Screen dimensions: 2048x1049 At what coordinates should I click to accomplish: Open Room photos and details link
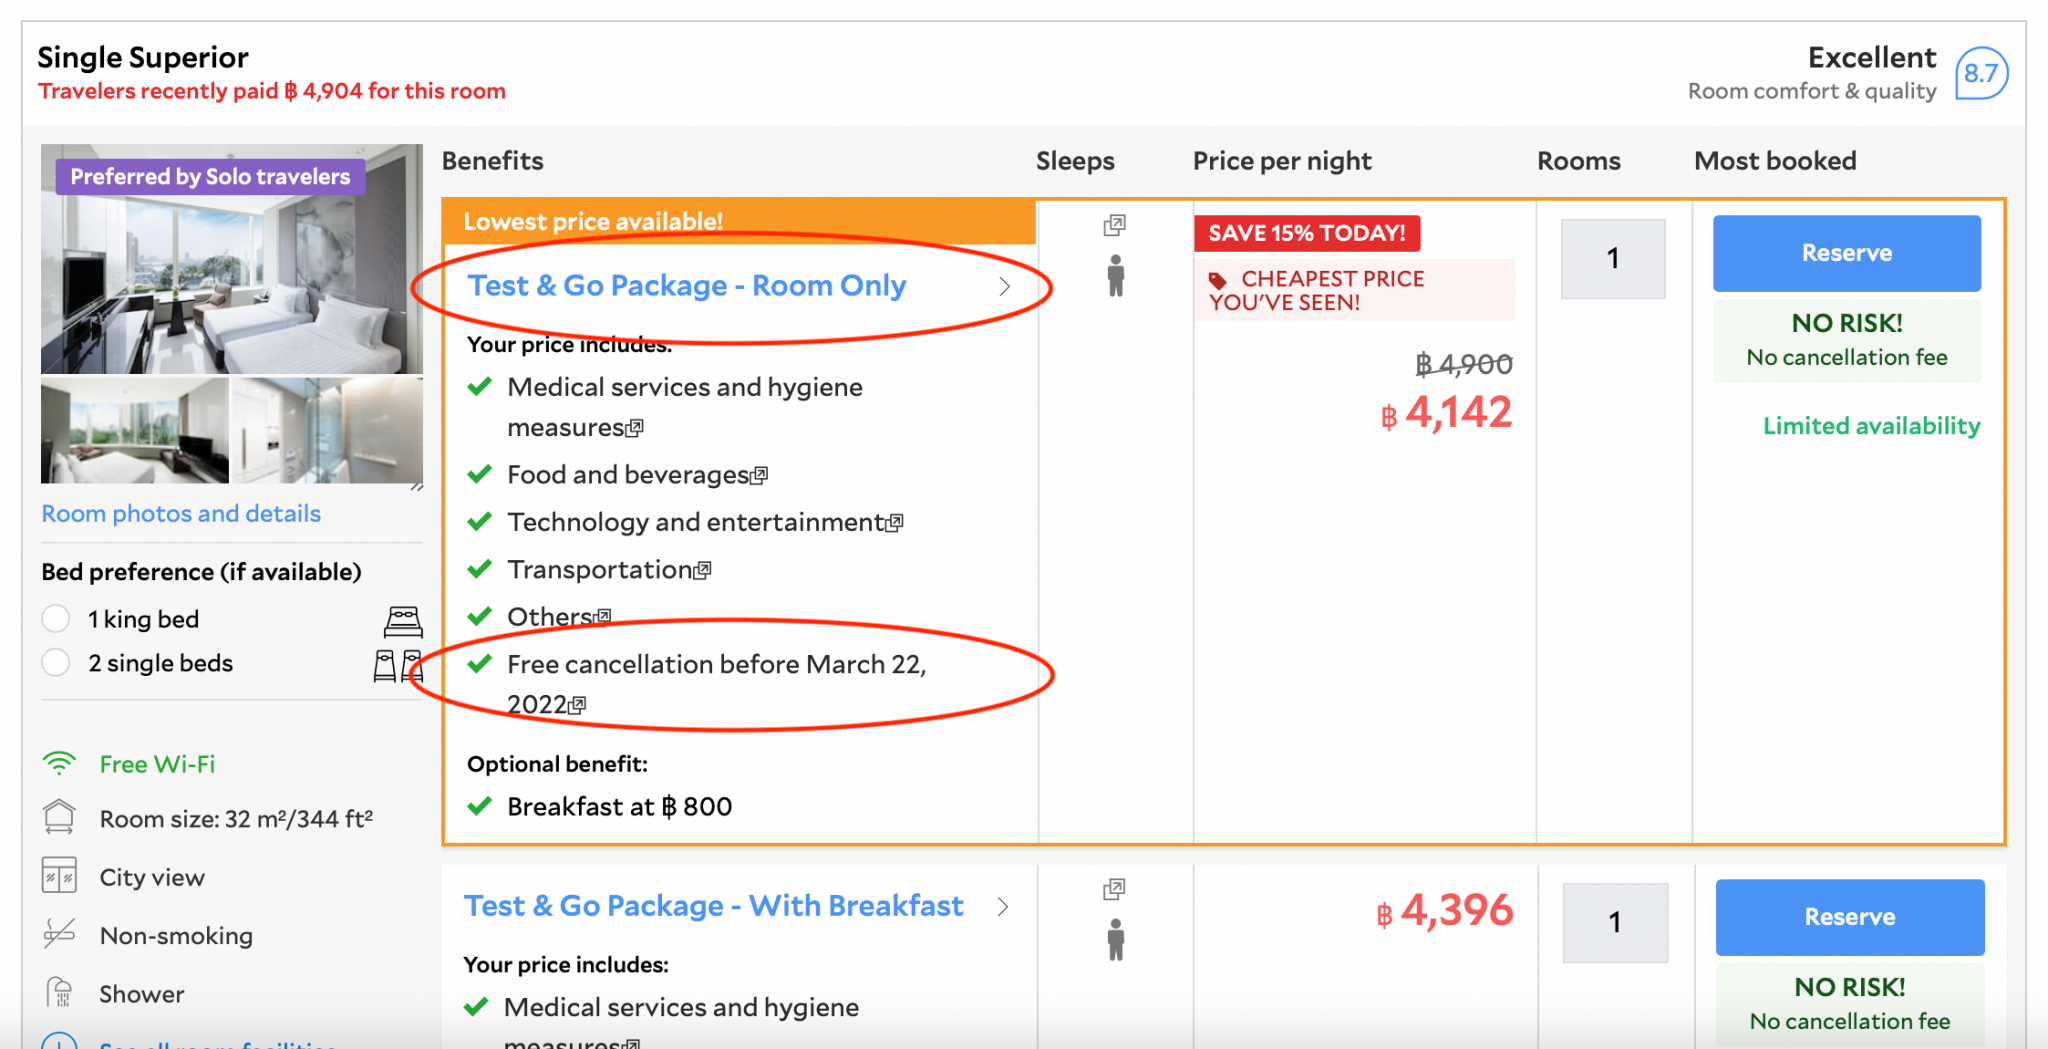tap(181, 514)
